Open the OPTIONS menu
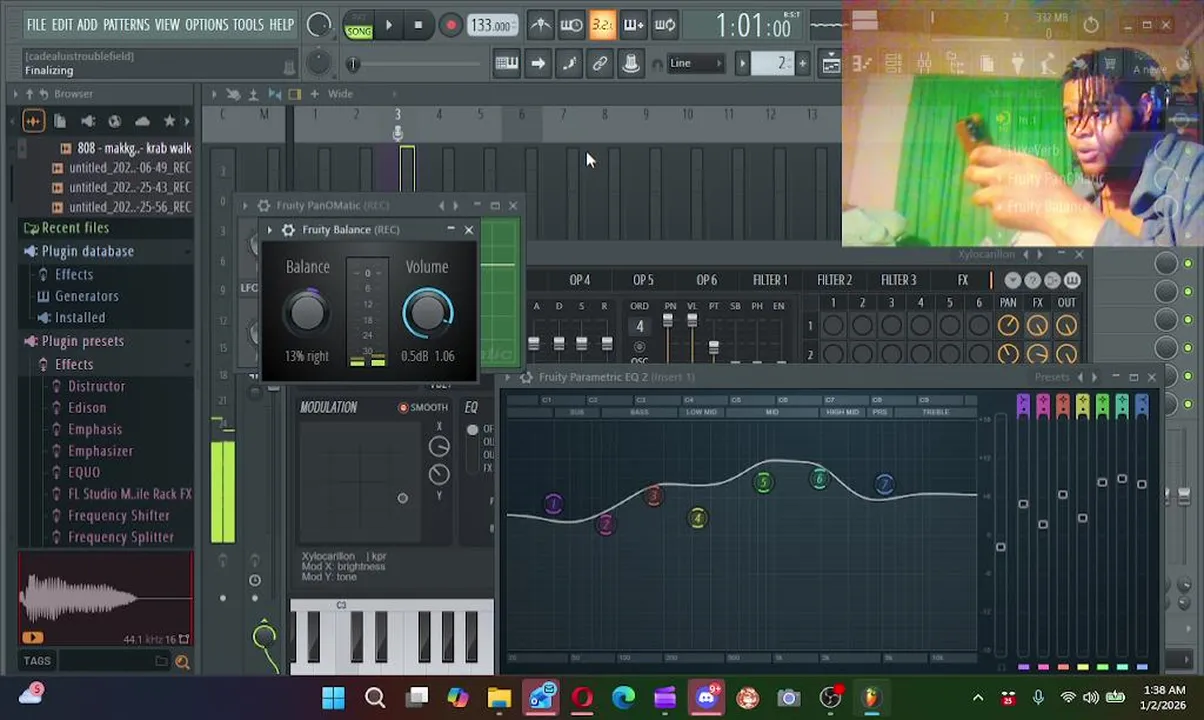The image size is (1204, 720). (x=206, y=25)
